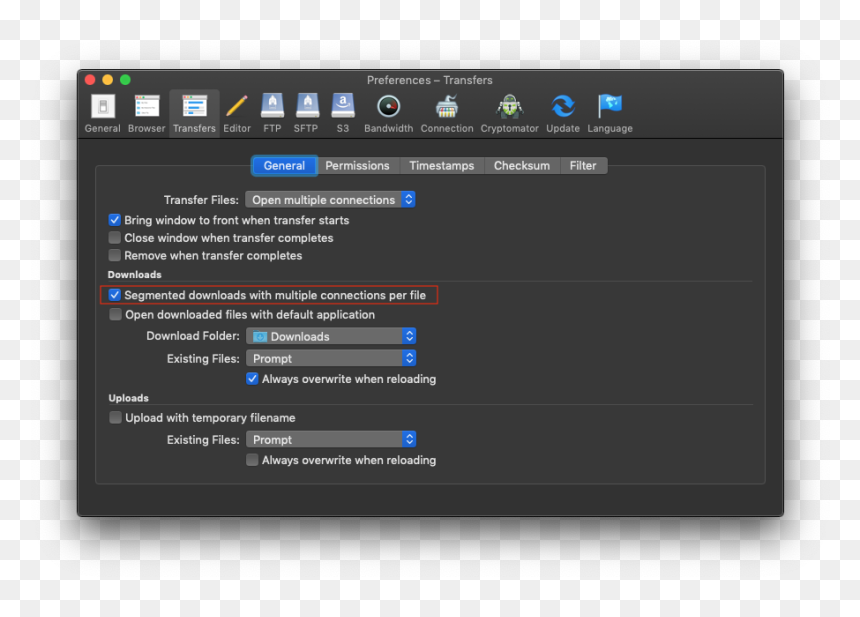Open the Update preferences pane

[563, 114]
